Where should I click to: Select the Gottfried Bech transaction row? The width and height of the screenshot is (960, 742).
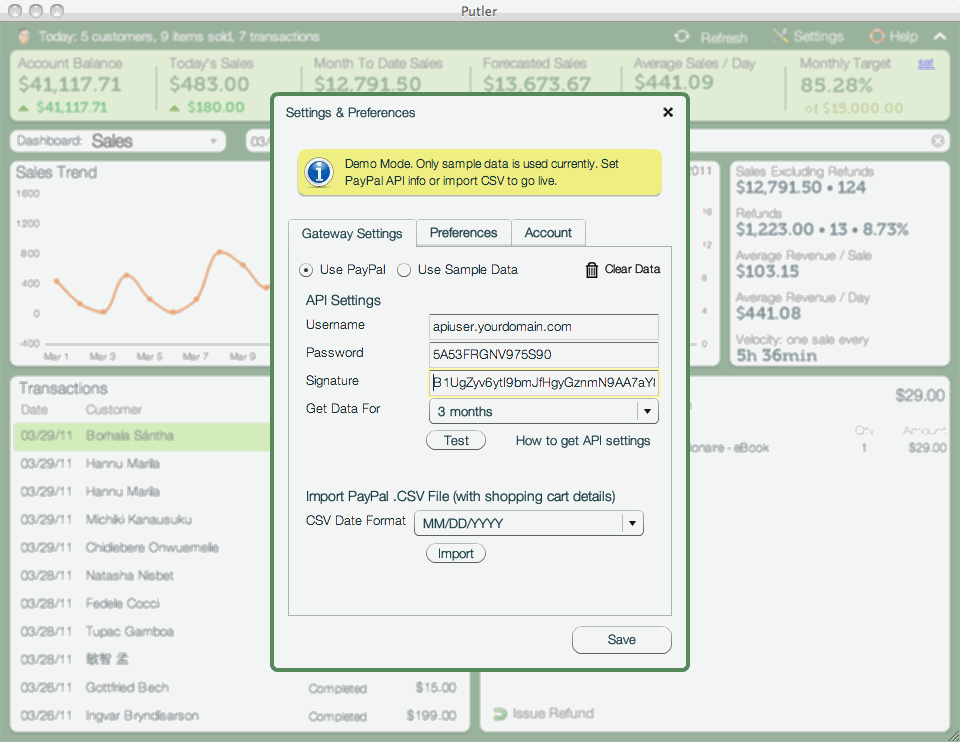point(240,688)
